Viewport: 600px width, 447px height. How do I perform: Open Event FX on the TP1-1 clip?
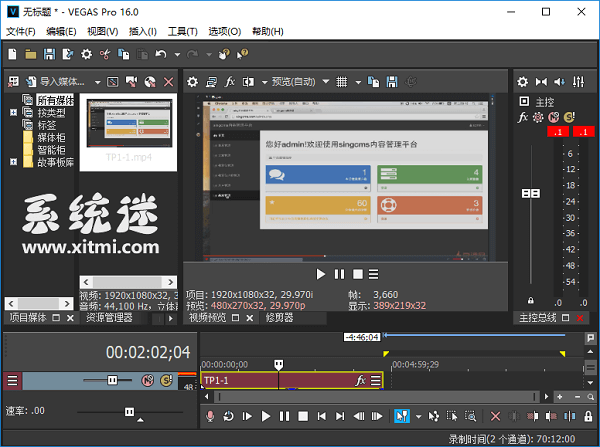coord(360,380)
